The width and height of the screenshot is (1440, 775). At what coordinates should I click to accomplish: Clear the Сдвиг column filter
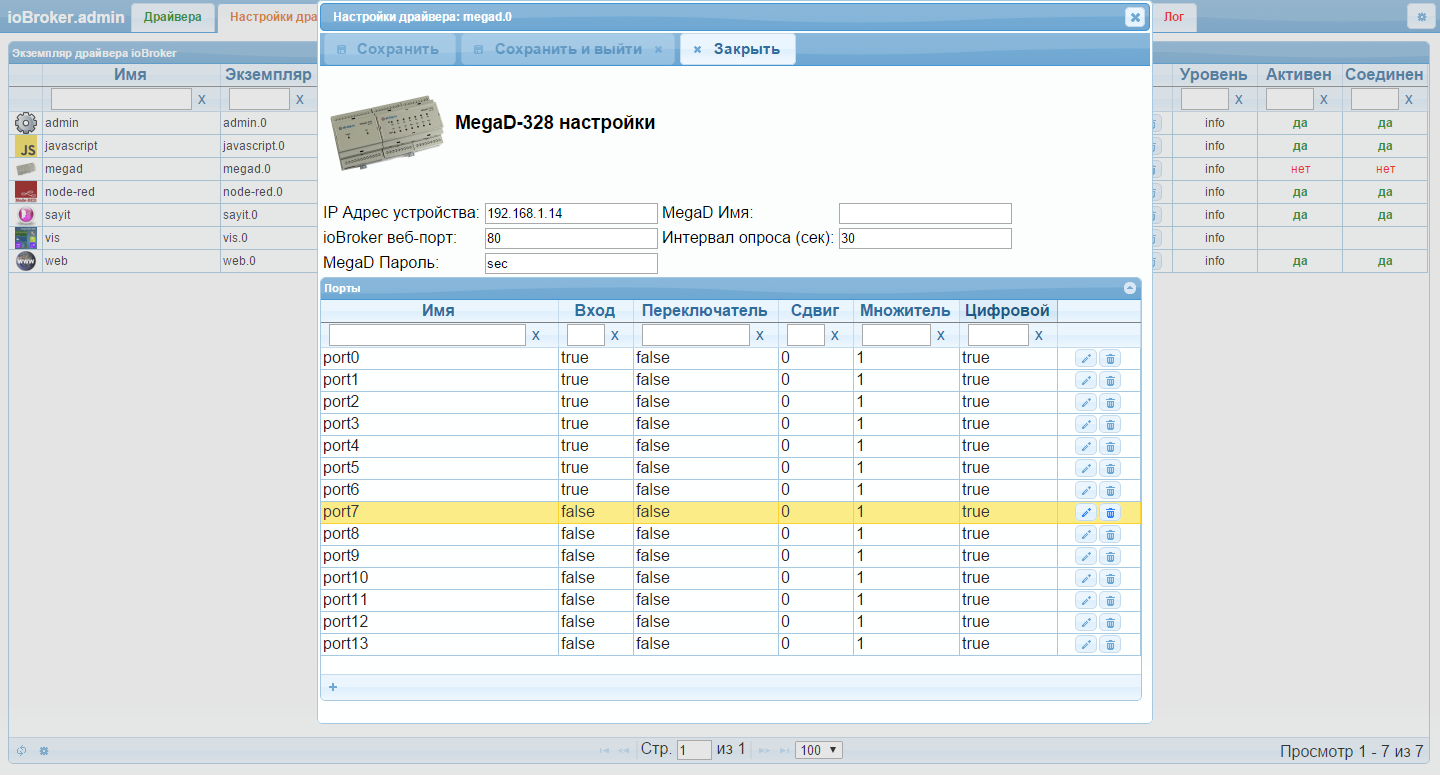coord(835,336)
